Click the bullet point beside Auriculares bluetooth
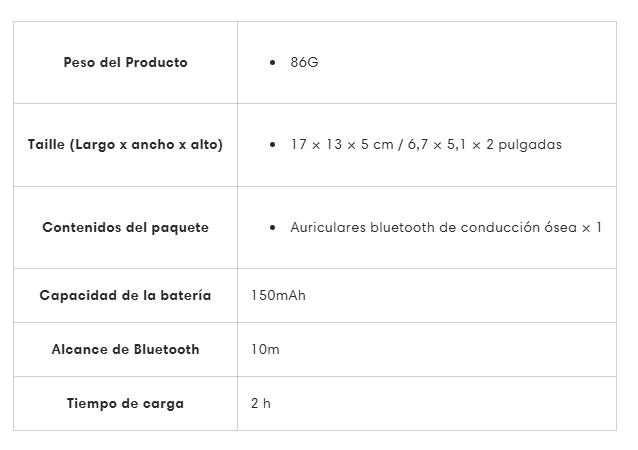The height and width of the screenshot is (450, 638). click(273, 227)
